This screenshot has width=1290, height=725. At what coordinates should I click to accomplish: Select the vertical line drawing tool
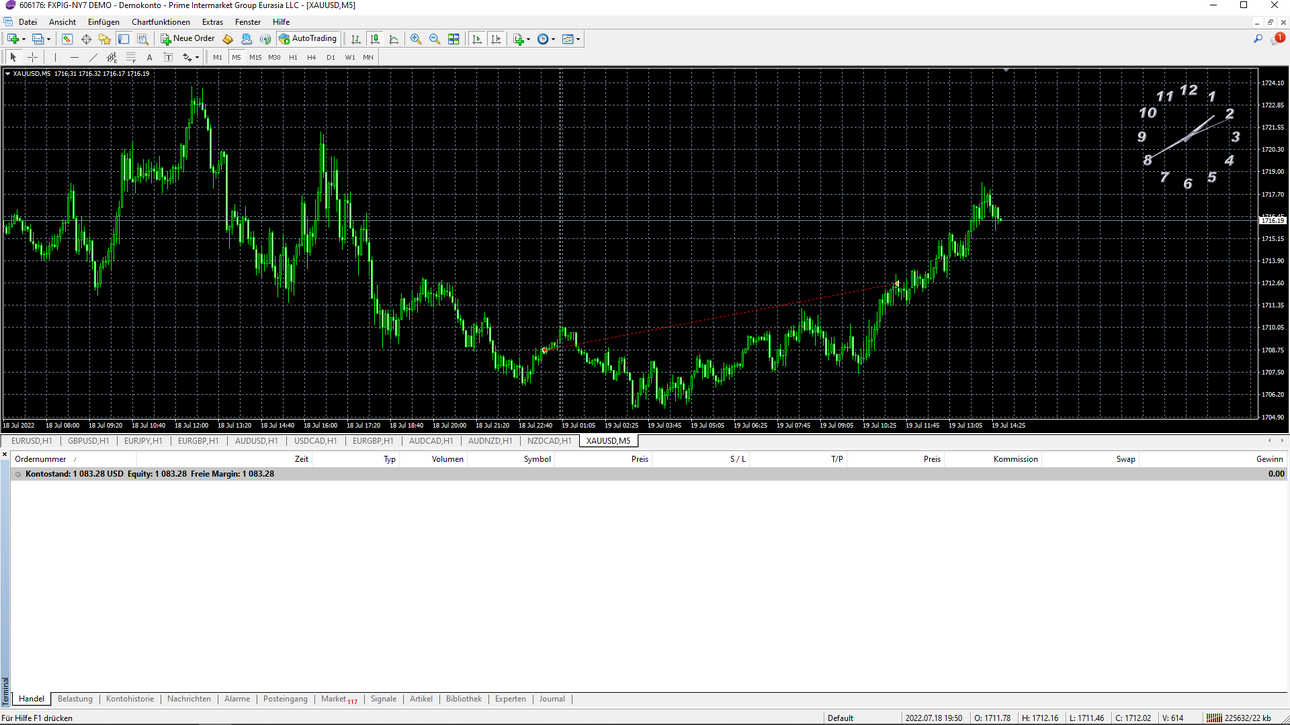click(x=55, y=57)
